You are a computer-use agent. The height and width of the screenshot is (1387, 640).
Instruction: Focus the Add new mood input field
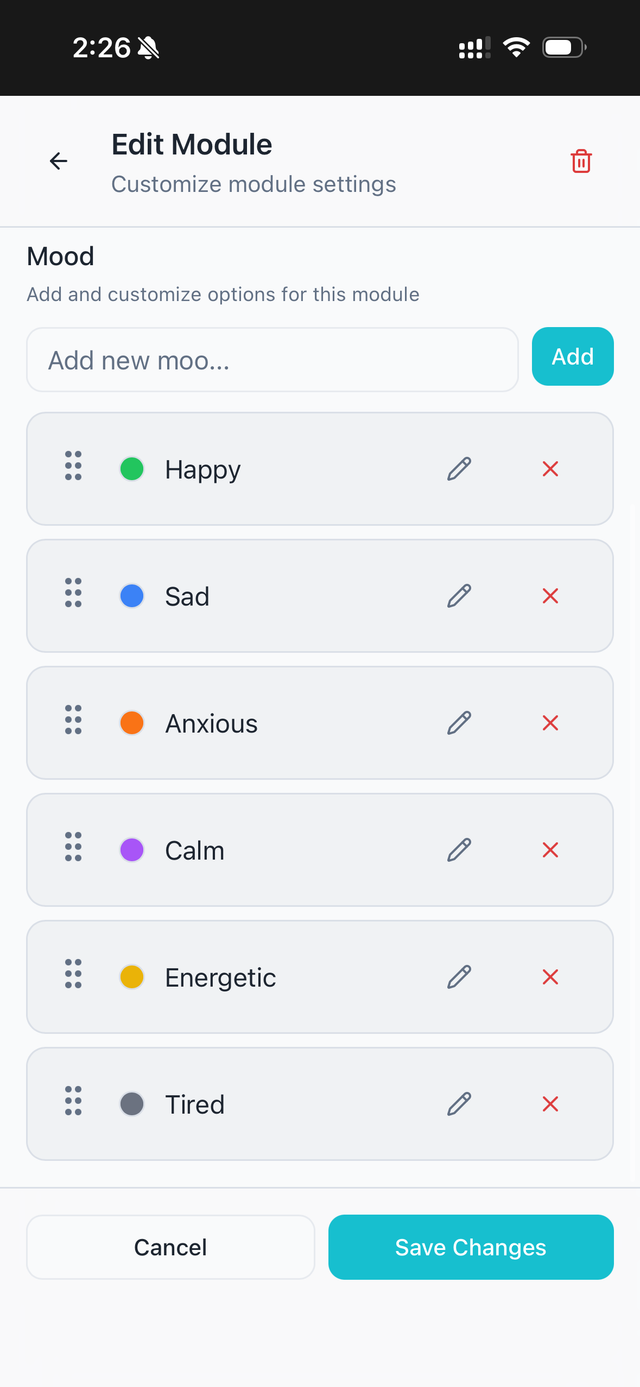272,357
